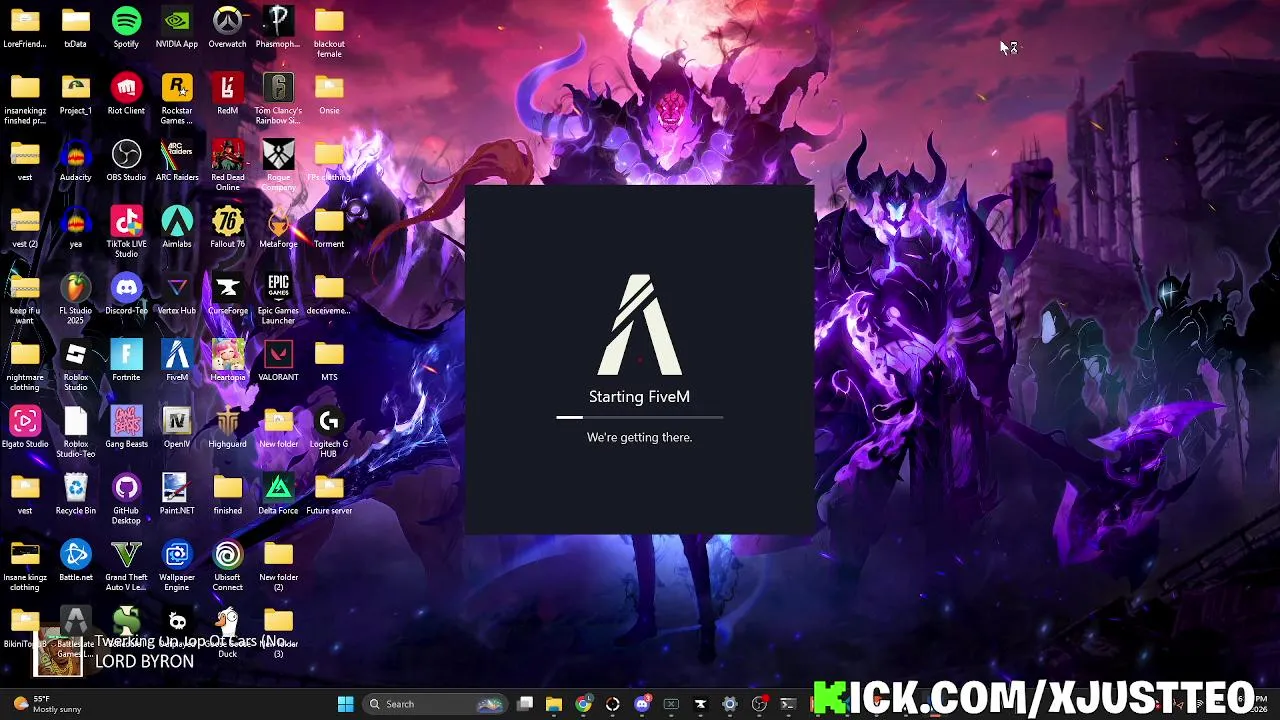
Task: Select the Gang Beasts desktop icon
Action: [126, 427]
